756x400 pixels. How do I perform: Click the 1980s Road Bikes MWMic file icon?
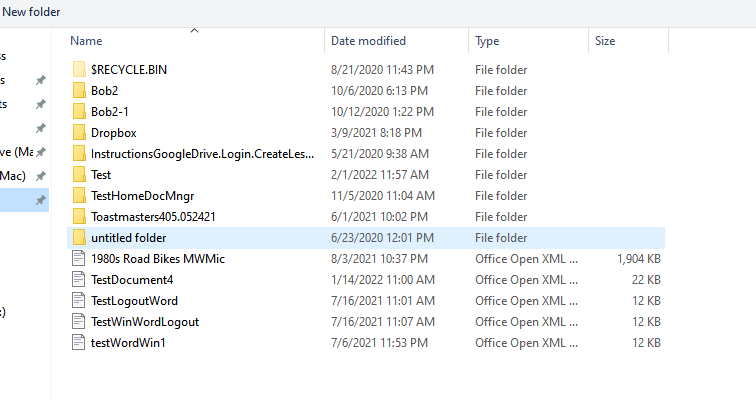pyautogui.click(x=79, y=259)
